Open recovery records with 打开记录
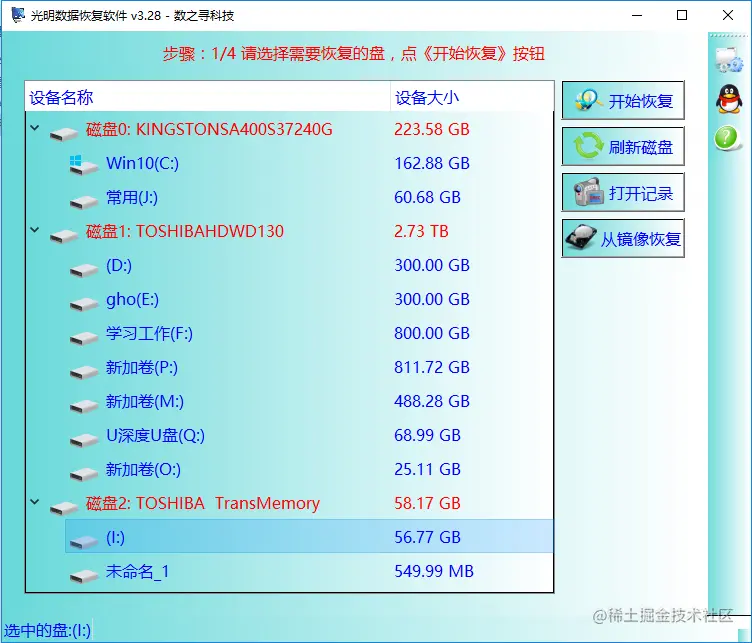The width and height of the screenshot is (752, 643). (x=623, y=192)
